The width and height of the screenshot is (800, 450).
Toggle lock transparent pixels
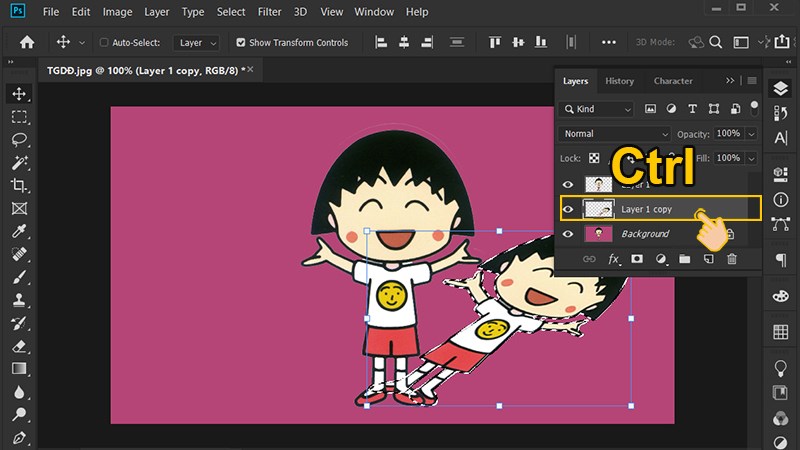[594, 158]
